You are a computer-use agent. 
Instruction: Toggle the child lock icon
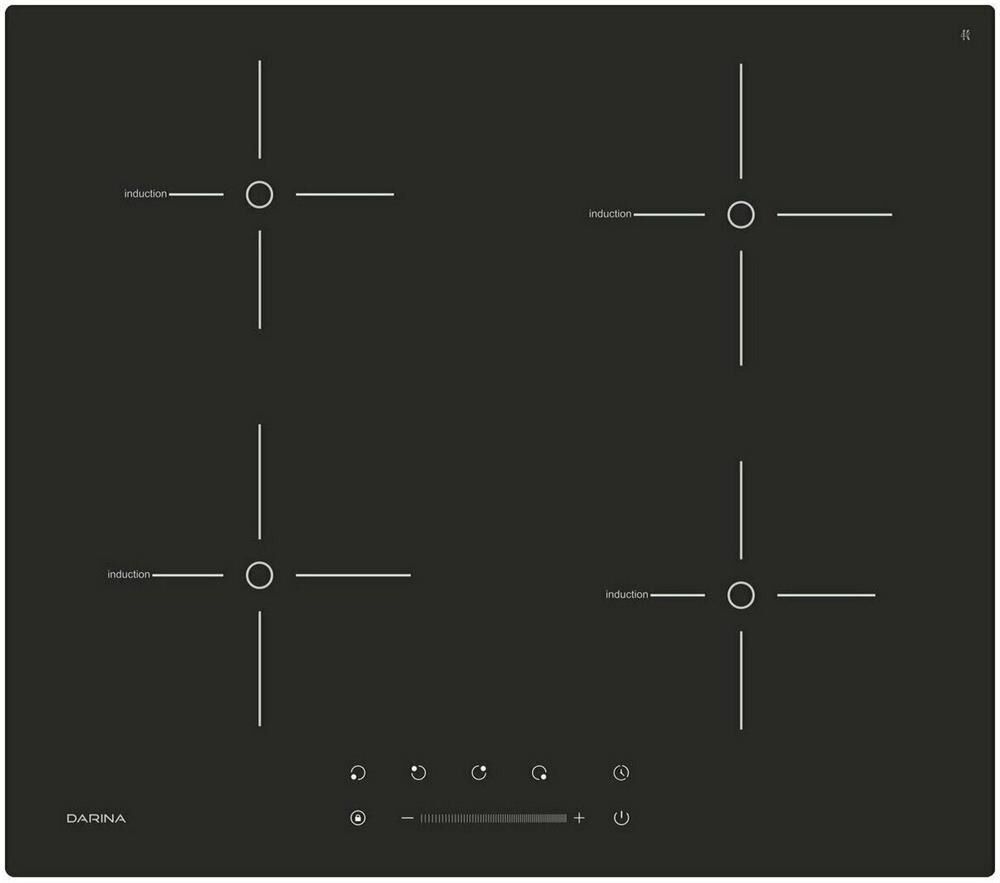(358, 818)
